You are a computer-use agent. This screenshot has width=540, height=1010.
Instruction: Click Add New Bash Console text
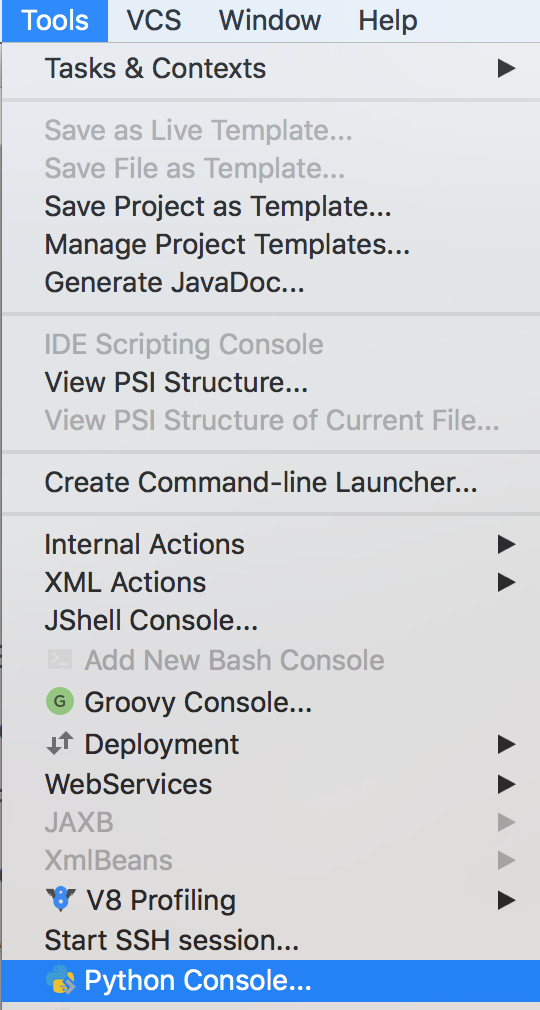235,660
